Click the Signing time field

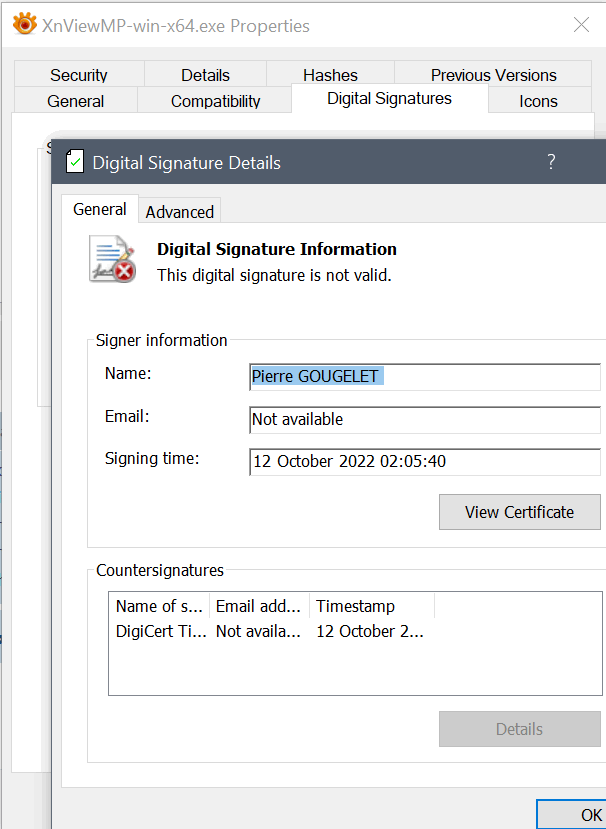425,462
